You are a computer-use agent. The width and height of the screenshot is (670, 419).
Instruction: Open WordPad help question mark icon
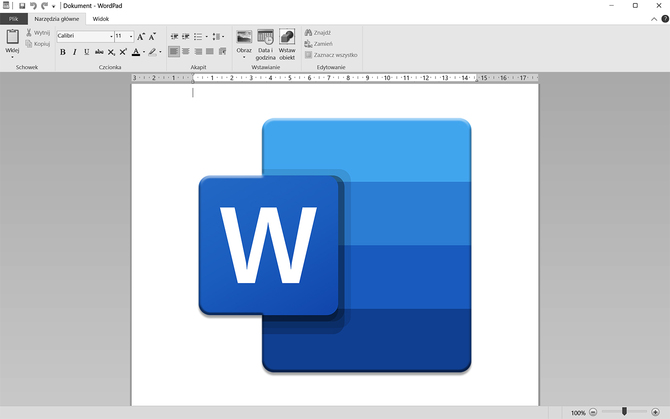[x=665, y=19]
